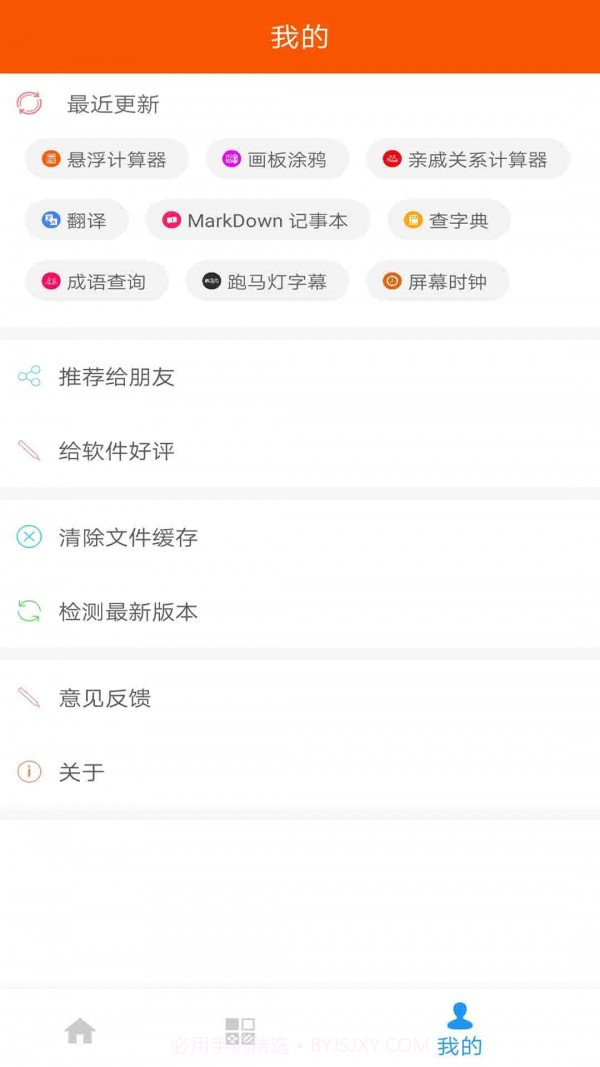The width and height of the screenshot is (600, 1067).
Task: Open the 成语查询 idiom lookup tool
Action: (x=96, y=281)
